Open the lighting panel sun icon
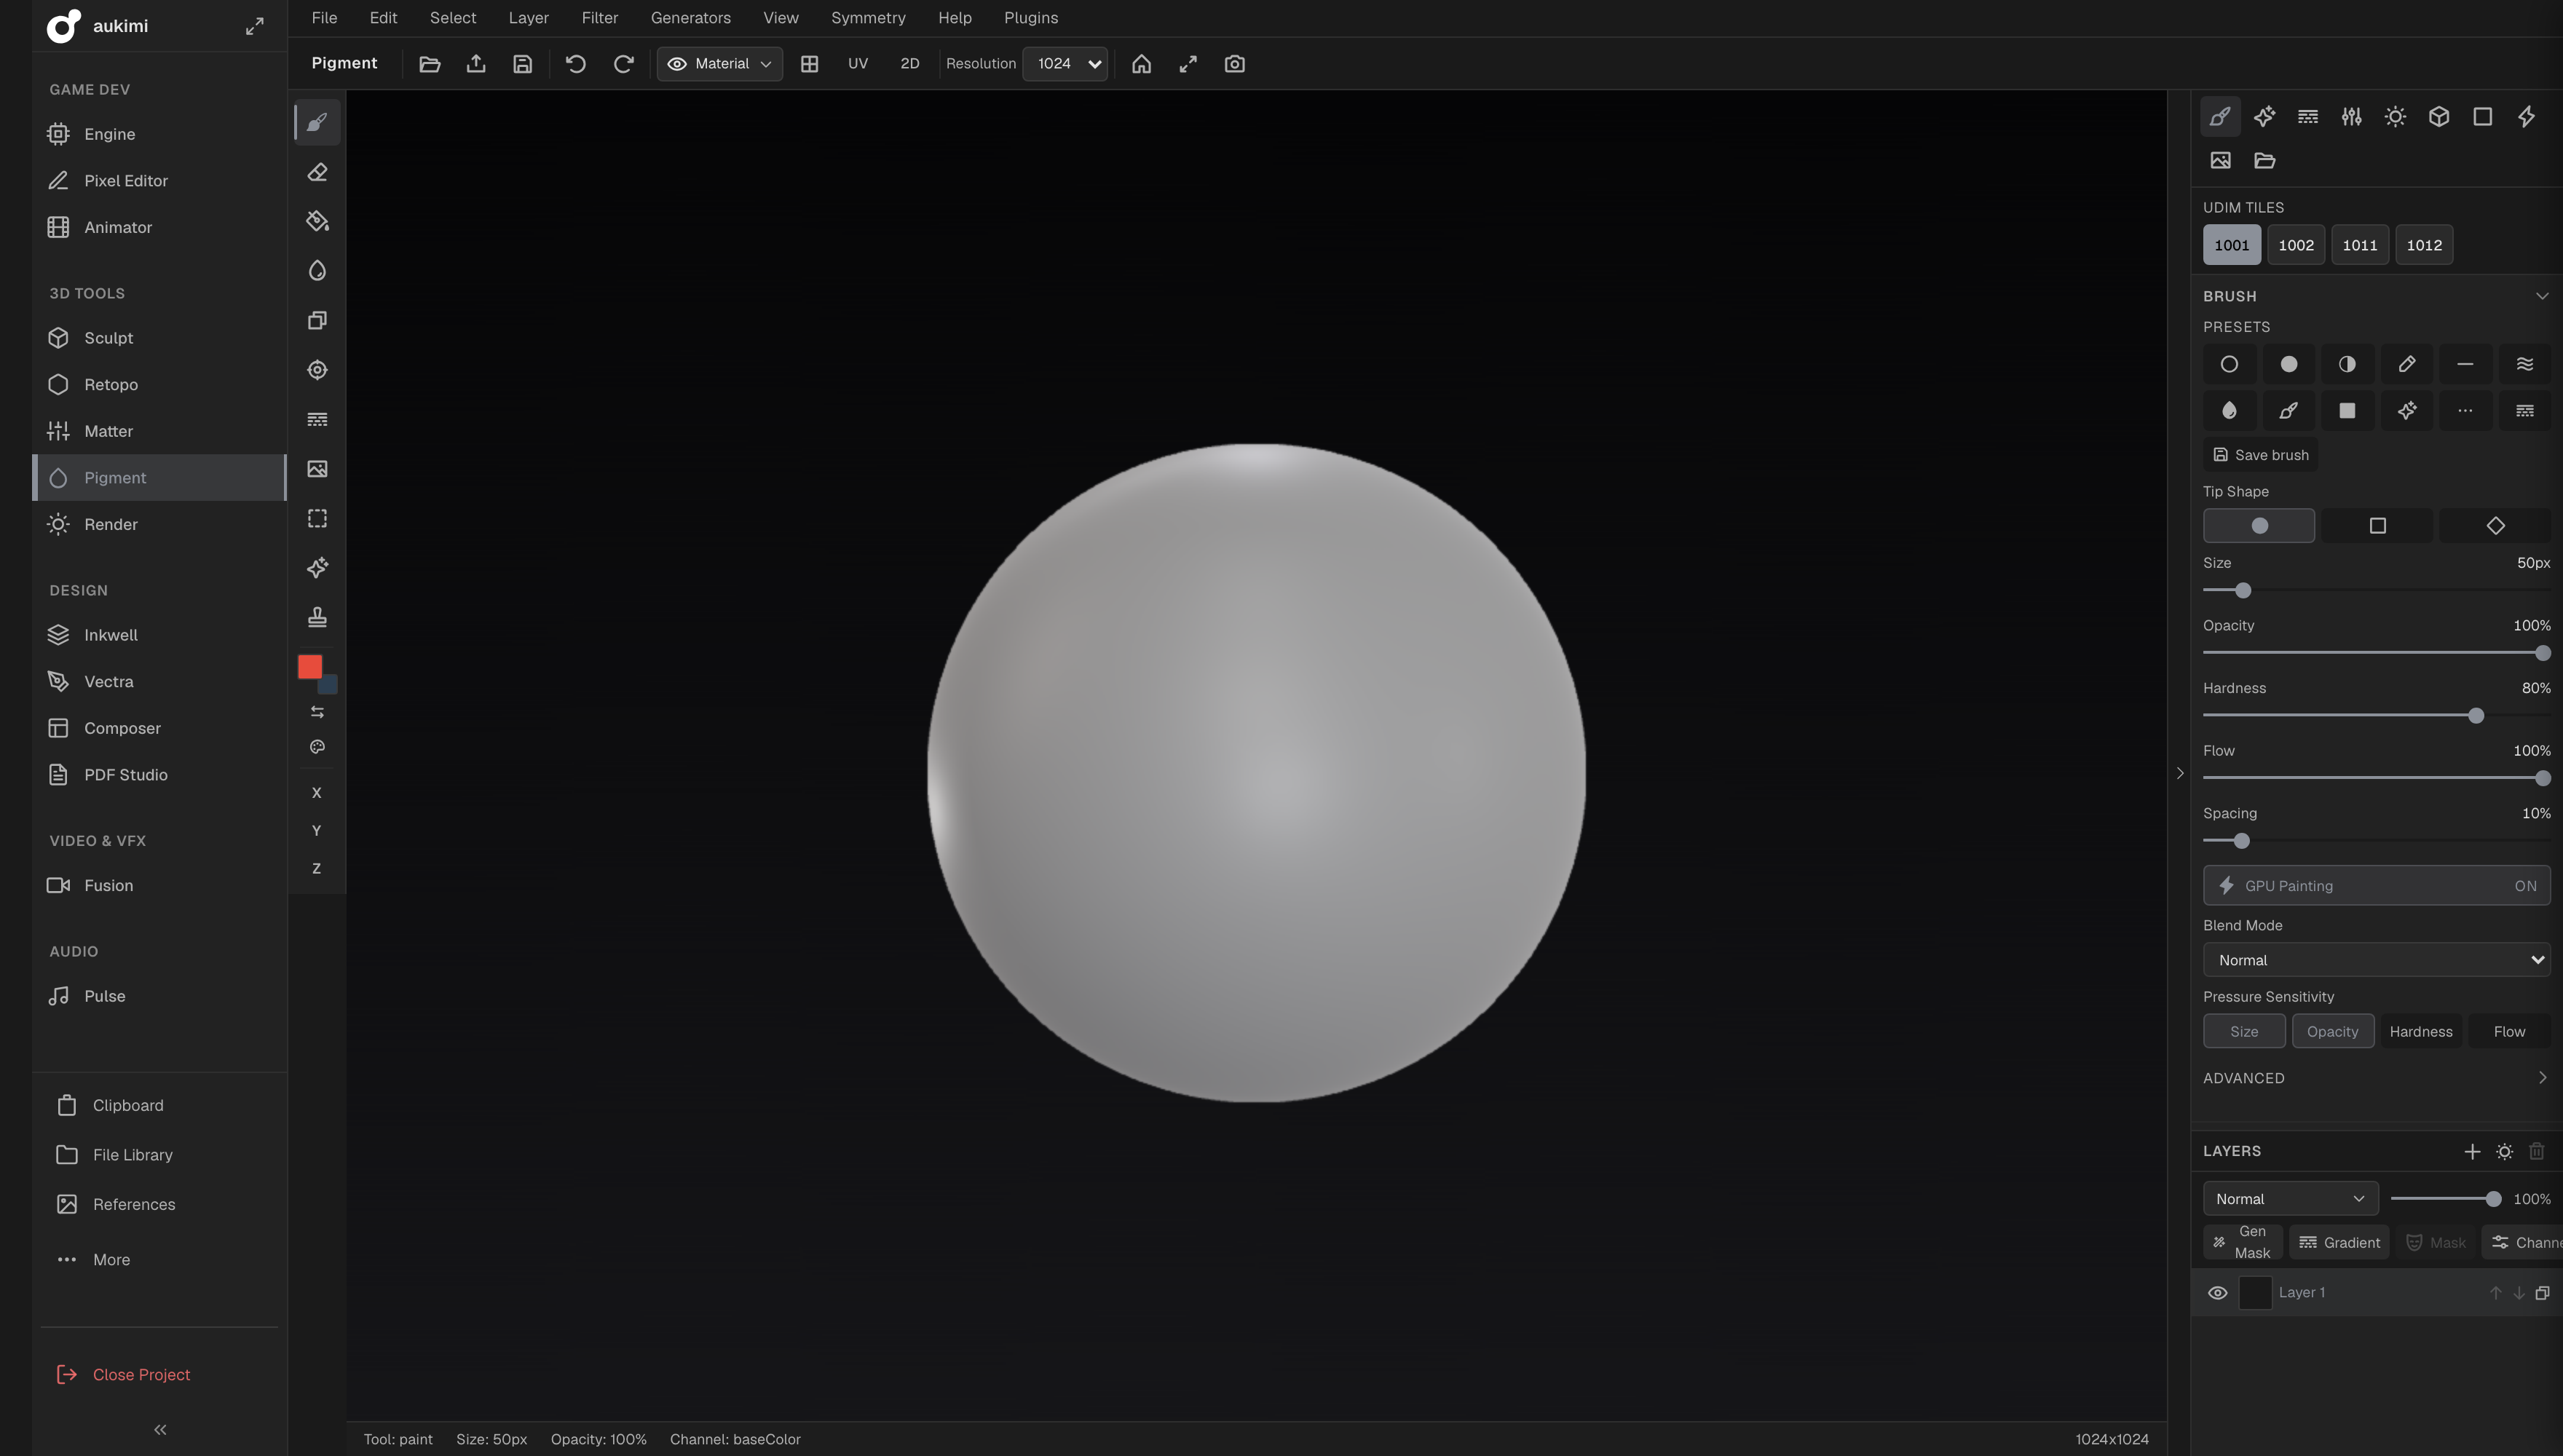The width and height of the screenshot is (2563, 1456). coord(2395,117)
